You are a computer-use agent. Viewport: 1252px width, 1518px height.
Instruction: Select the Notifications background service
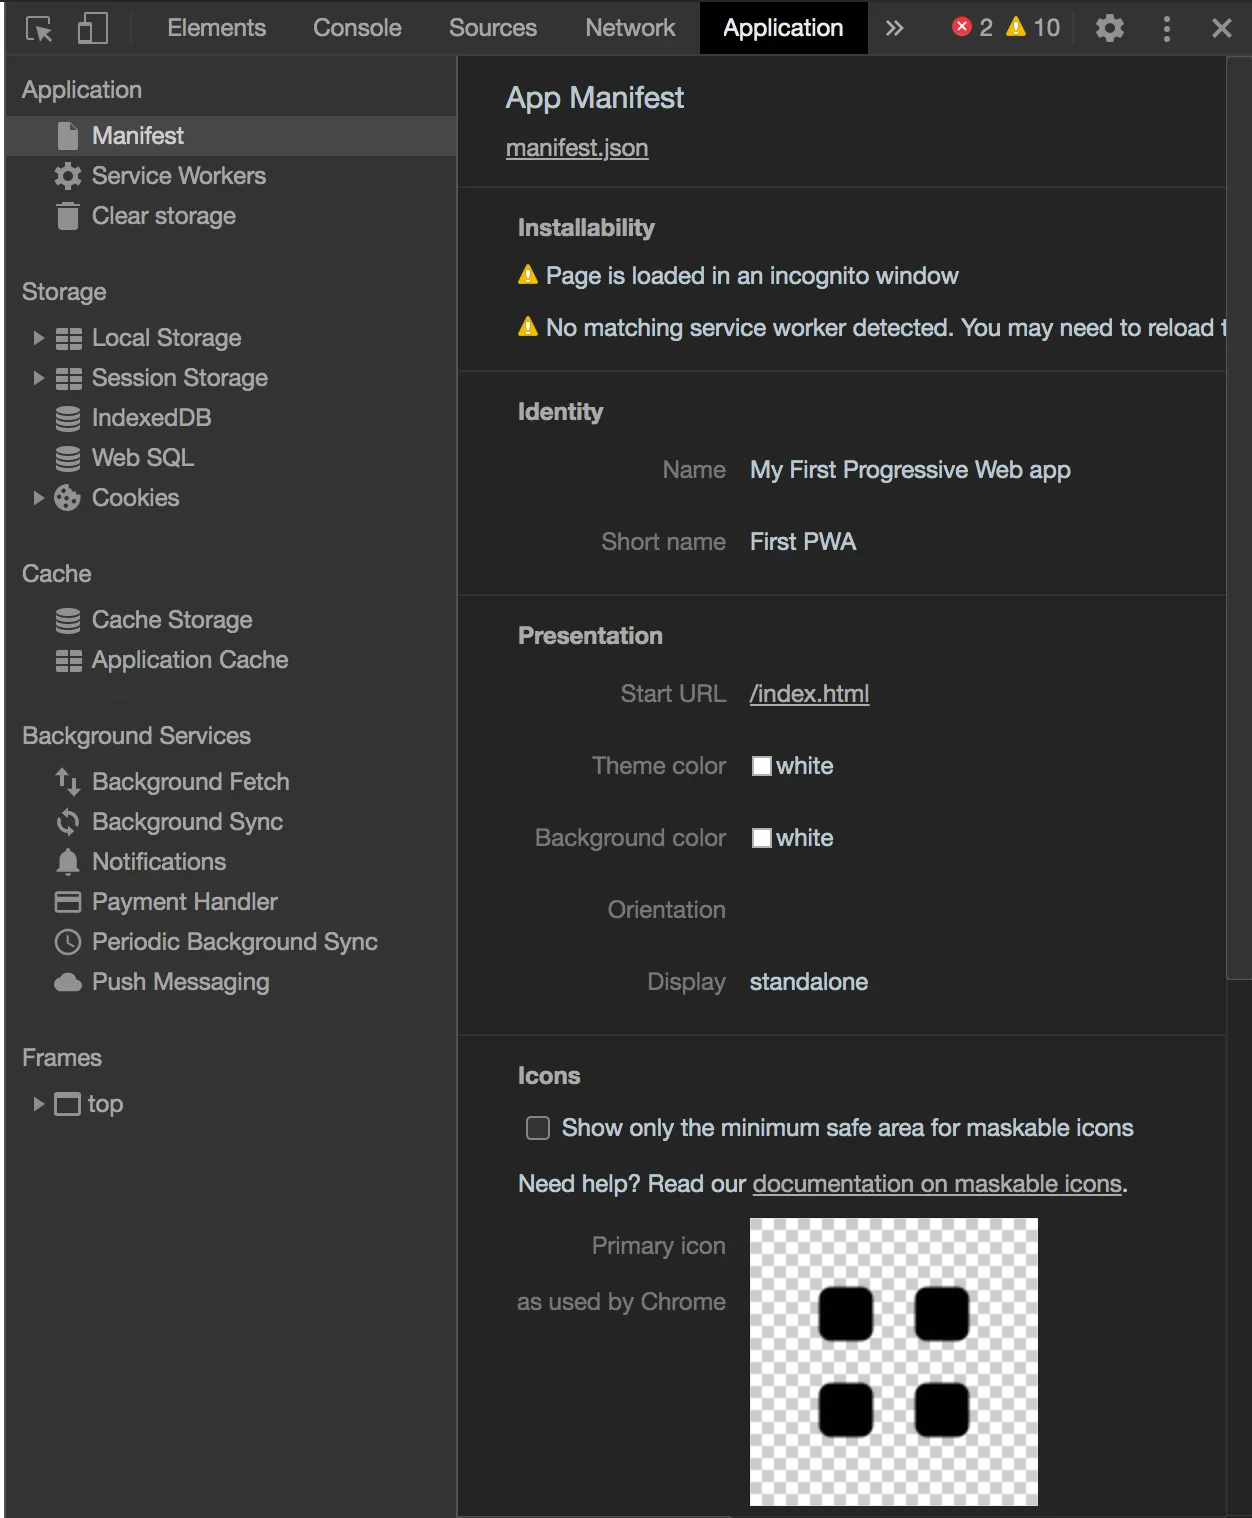coord(158,861)
